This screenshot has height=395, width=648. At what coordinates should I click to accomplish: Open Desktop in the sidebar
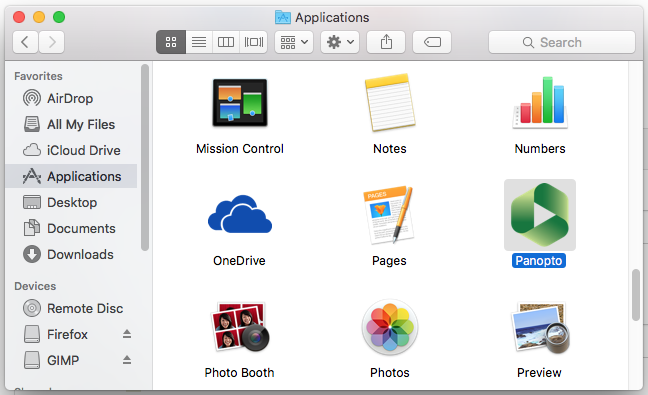[71, 202]
